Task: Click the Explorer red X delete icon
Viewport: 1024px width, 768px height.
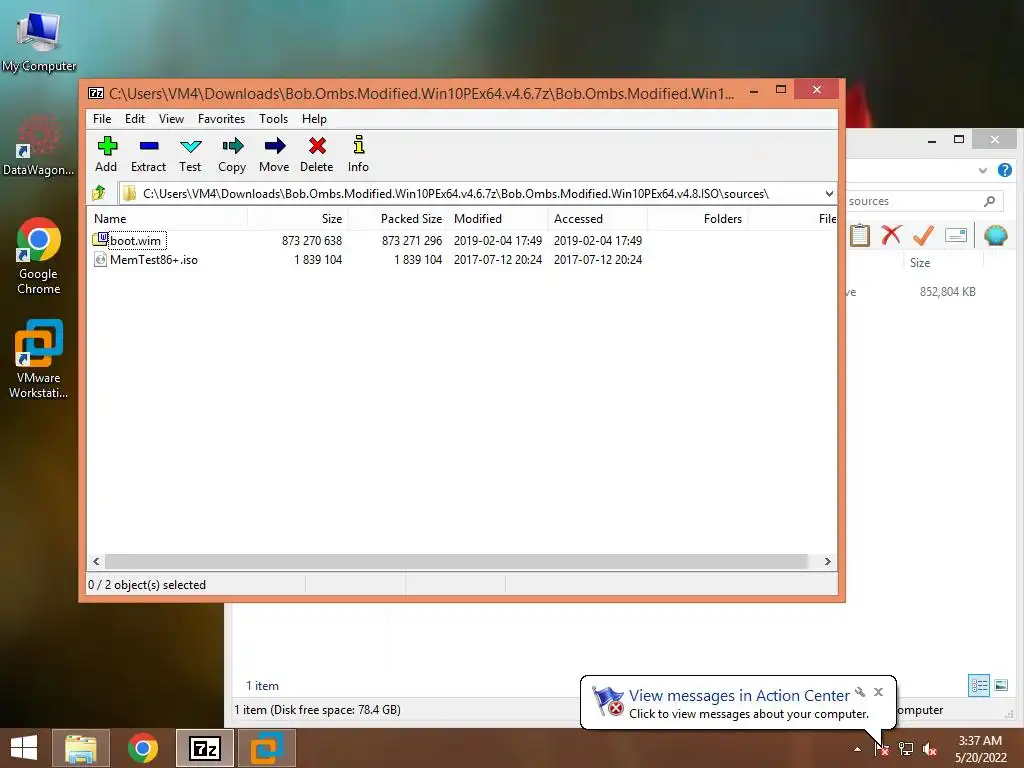Action: (x=891, y=235)
